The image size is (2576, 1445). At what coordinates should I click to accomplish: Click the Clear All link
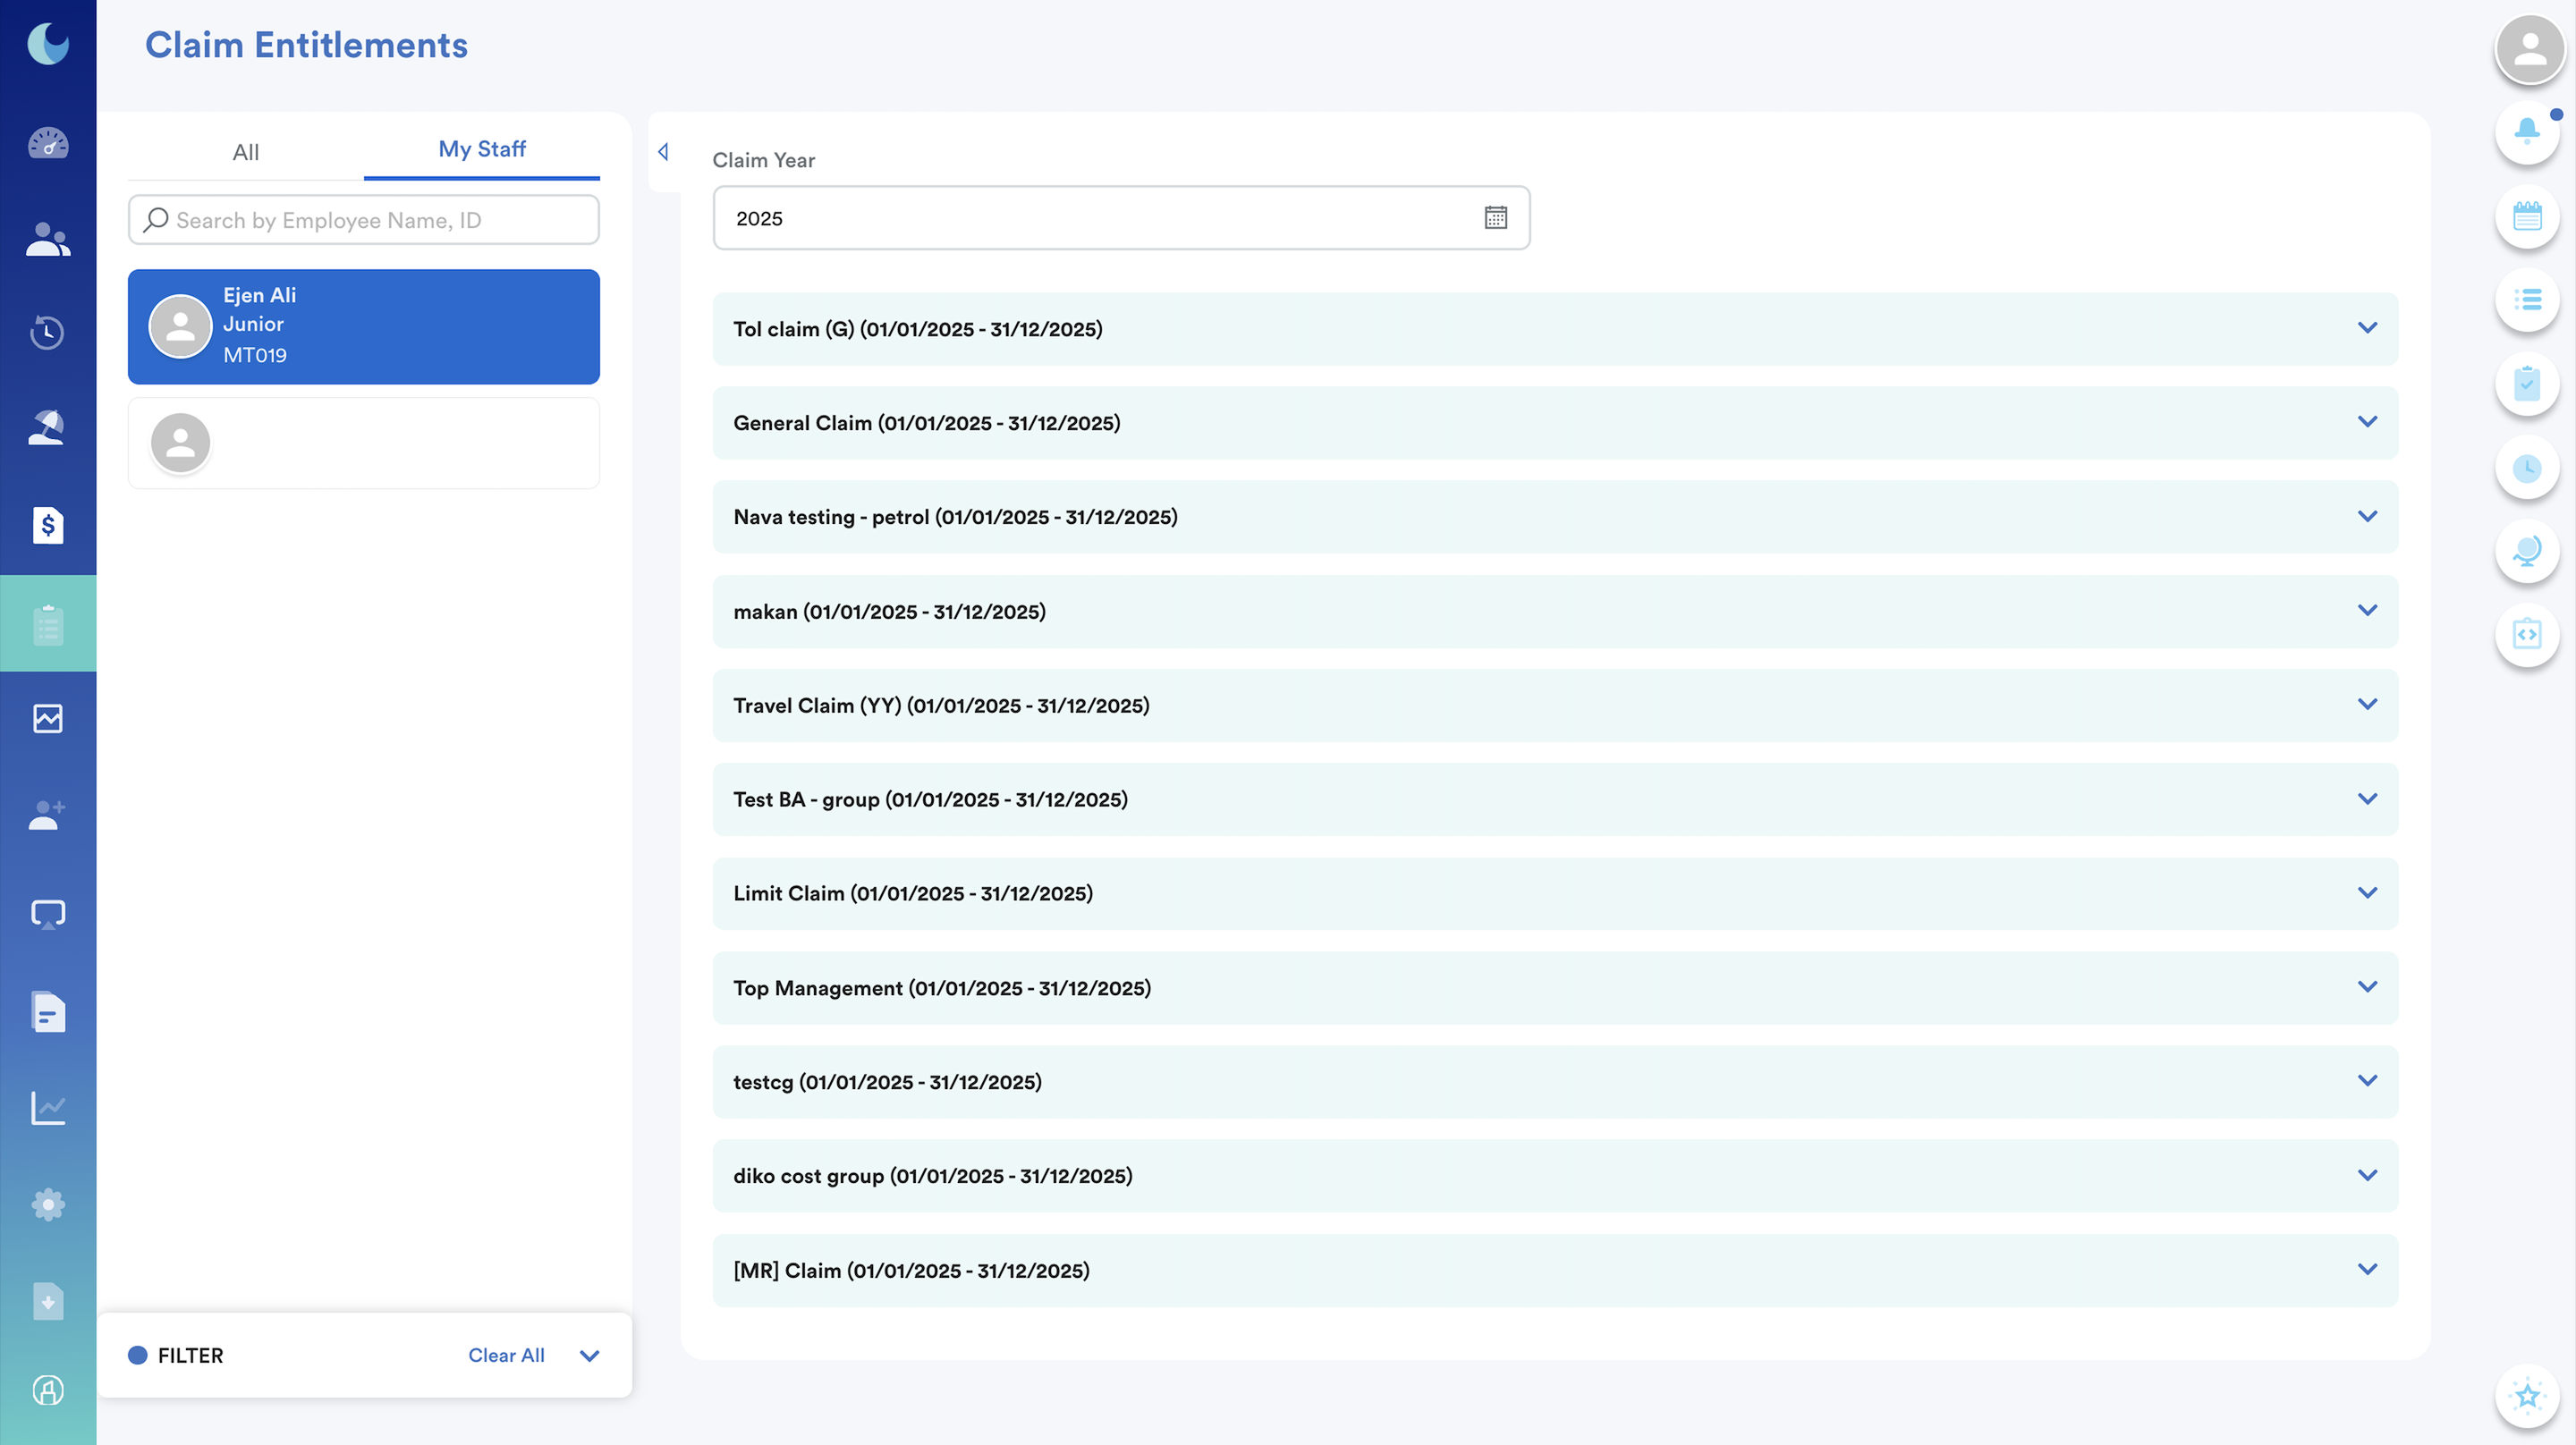tap(506, 1355)
